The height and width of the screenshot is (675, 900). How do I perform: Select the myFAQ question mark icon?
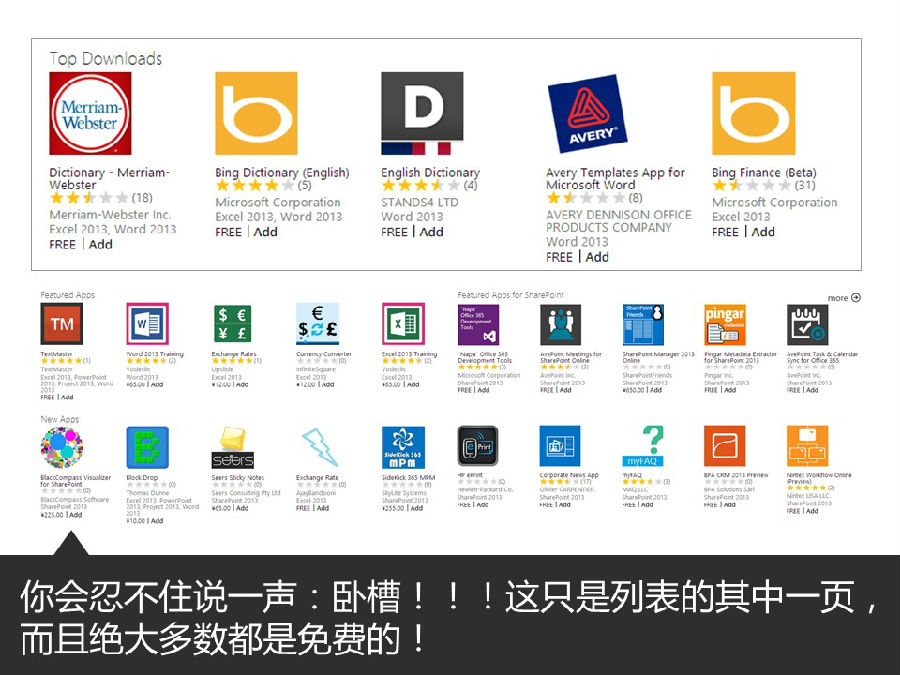coord(643,446)
